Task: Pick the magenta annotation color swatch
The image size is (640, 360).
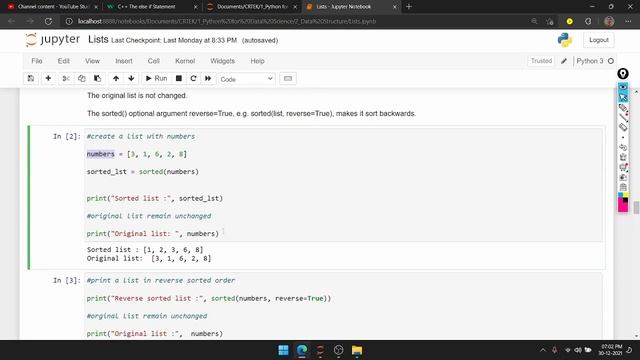Action: pyautogui.click(x=623, y=205)
